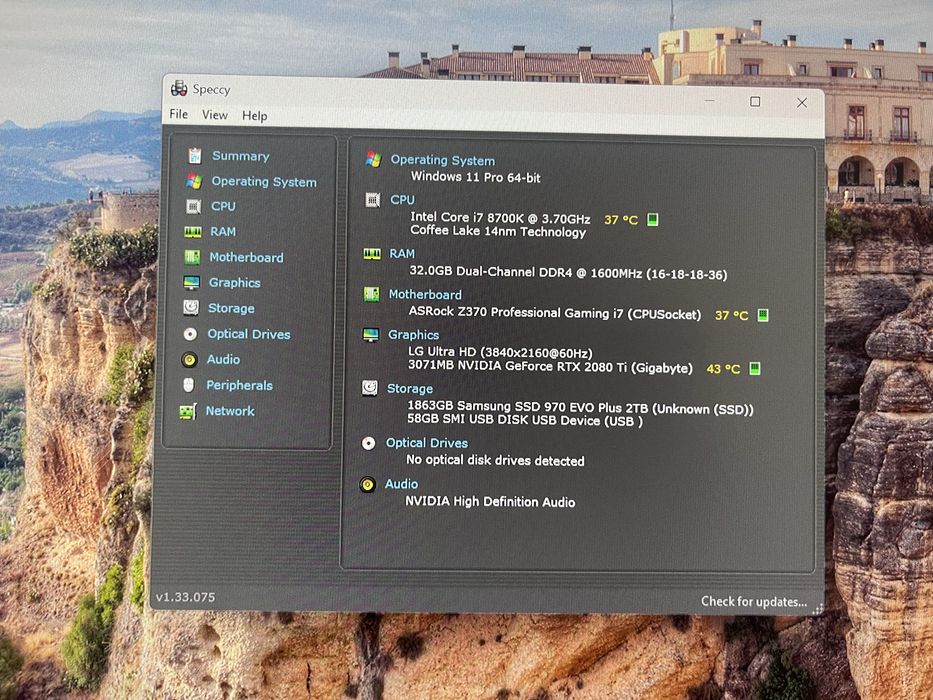The width and height of the screenshot is (933, 700).
Task: Click the RAM module sidebar icon
Action: tap(193, 232)
